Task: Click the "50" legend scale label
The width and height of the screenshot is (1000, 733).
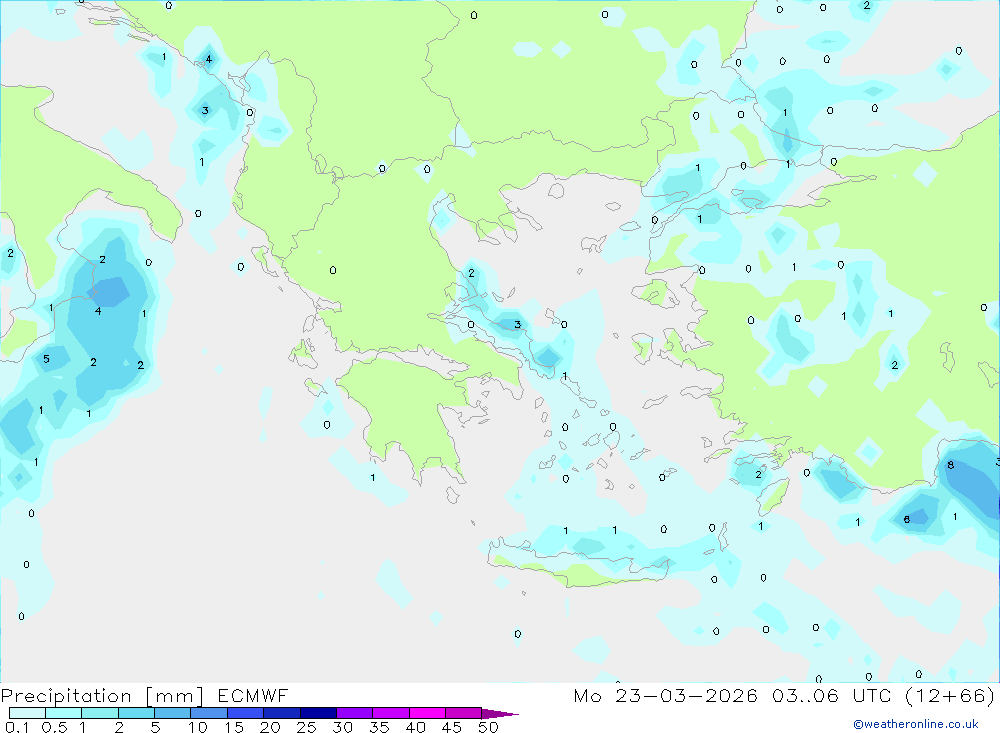Action: point(488,727)
